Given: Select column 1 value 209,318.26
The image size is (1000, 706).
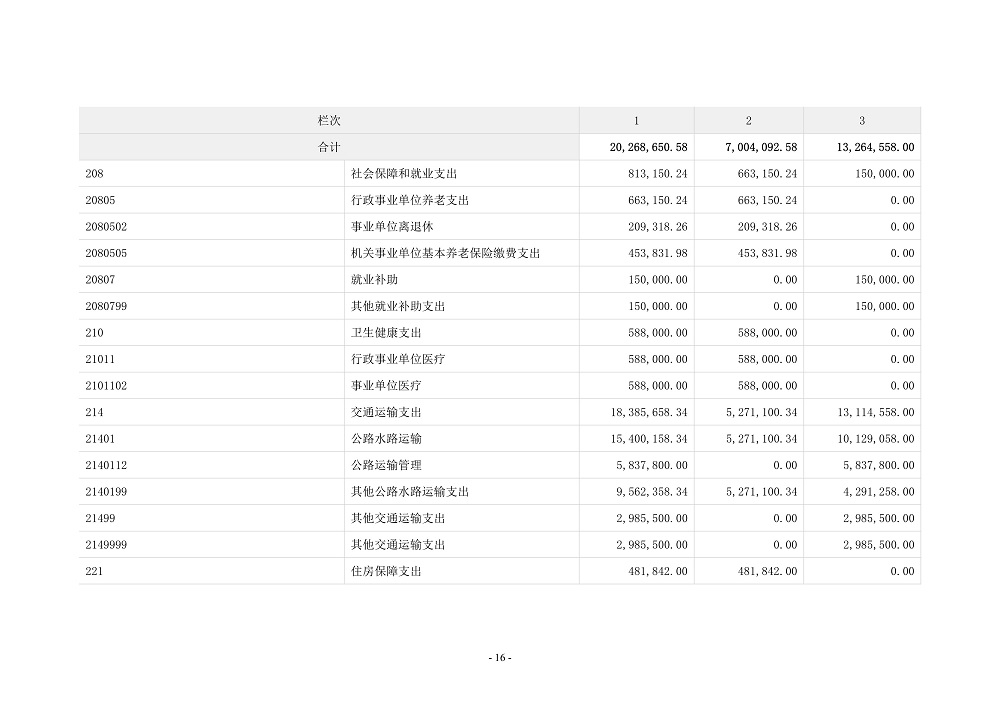Looking at the screenshot, I should pyautogui.click(x=658, y=226).
